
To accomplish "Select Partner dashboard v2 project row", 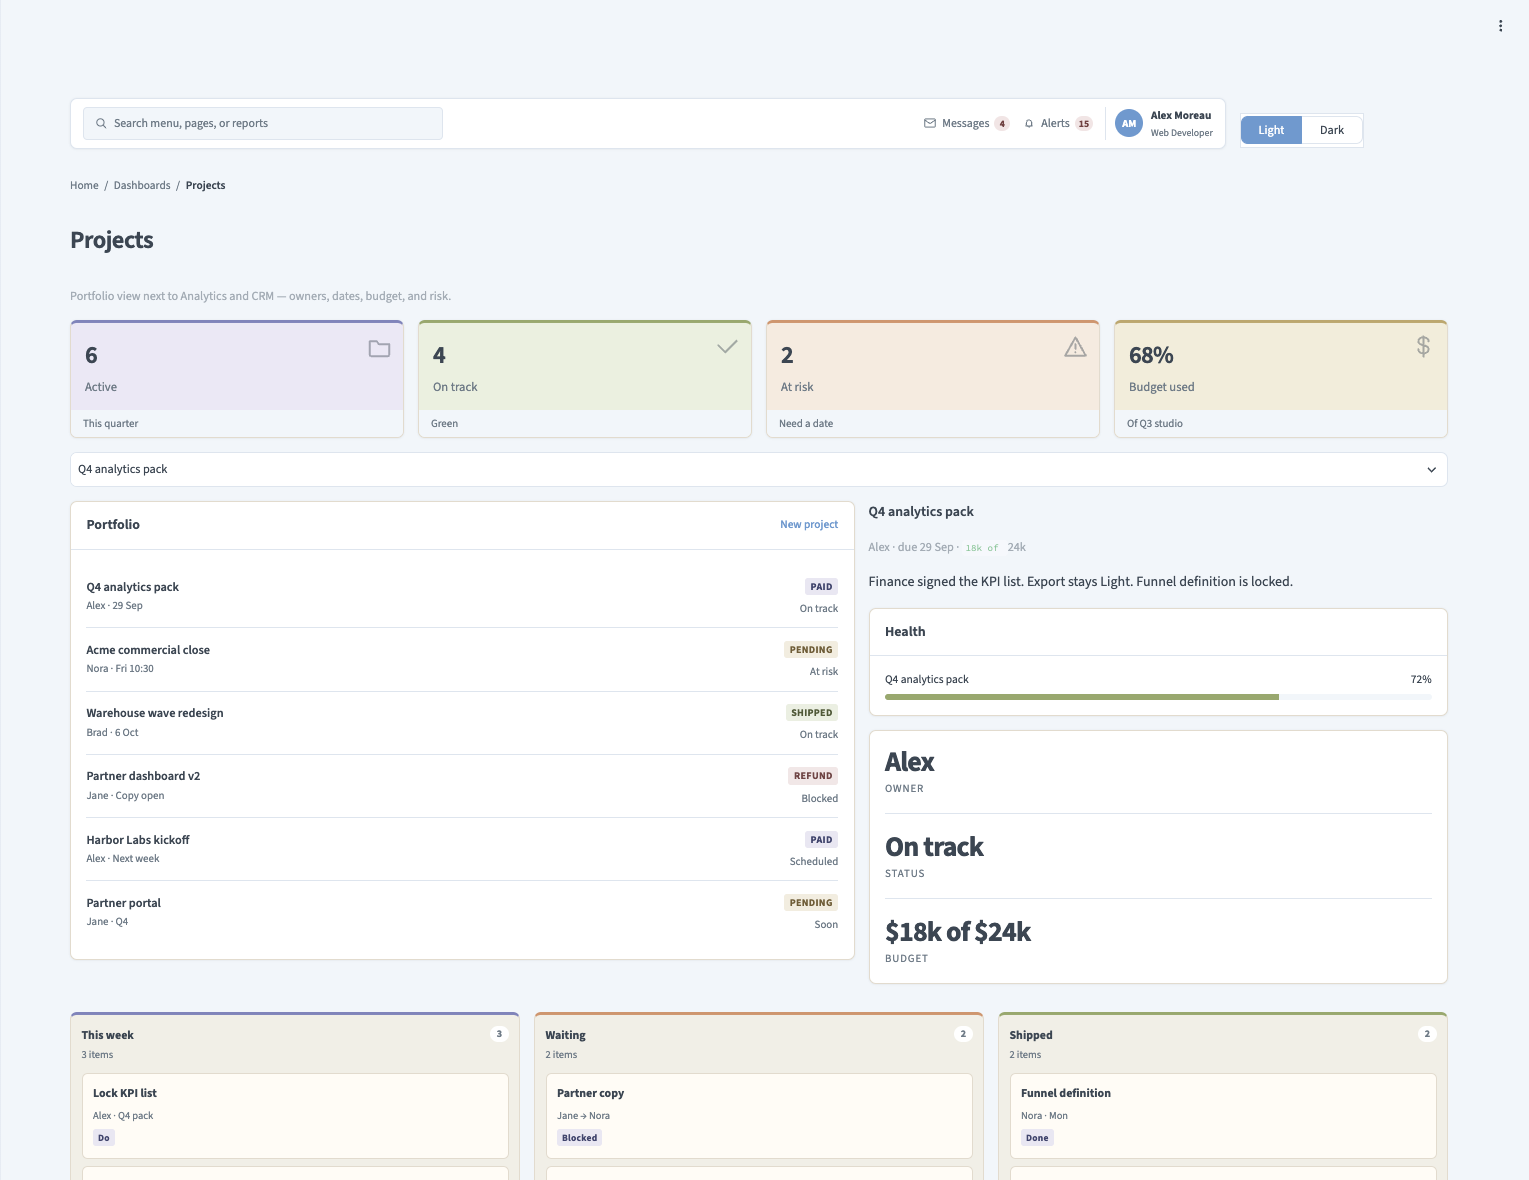I will click(462, 786).
